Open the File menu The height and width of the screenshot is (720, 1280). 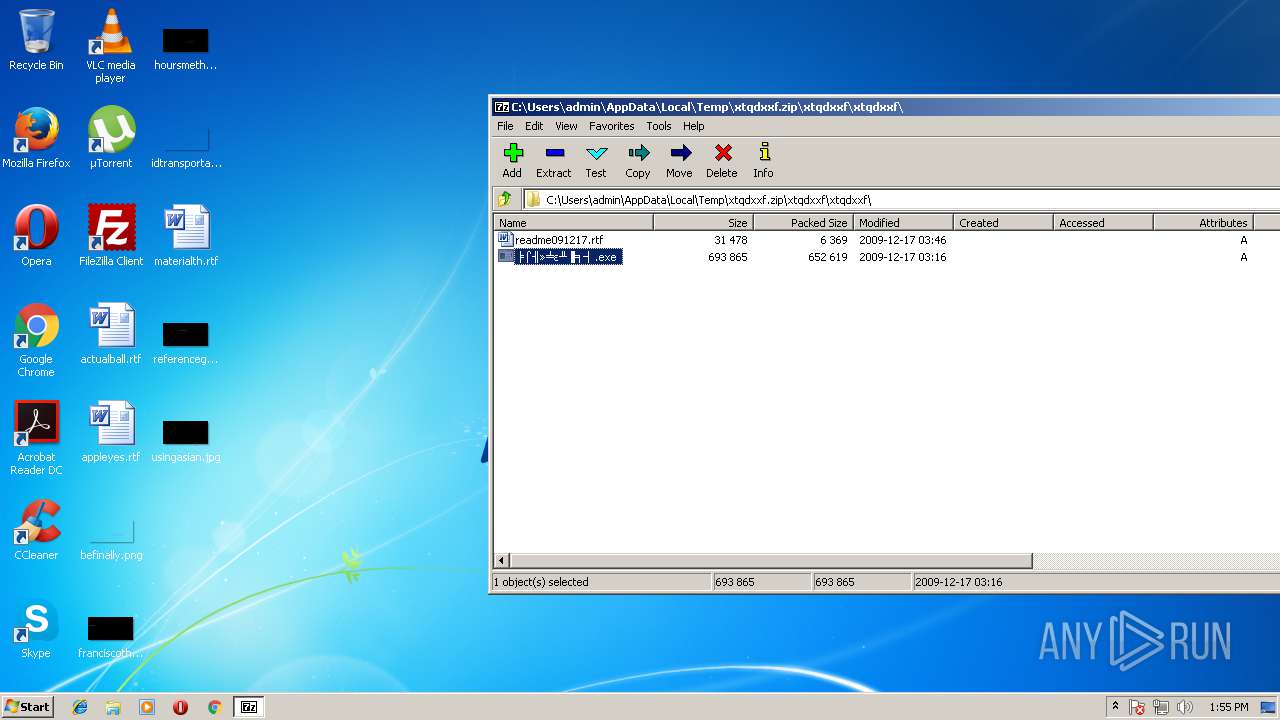coord(505,126)
